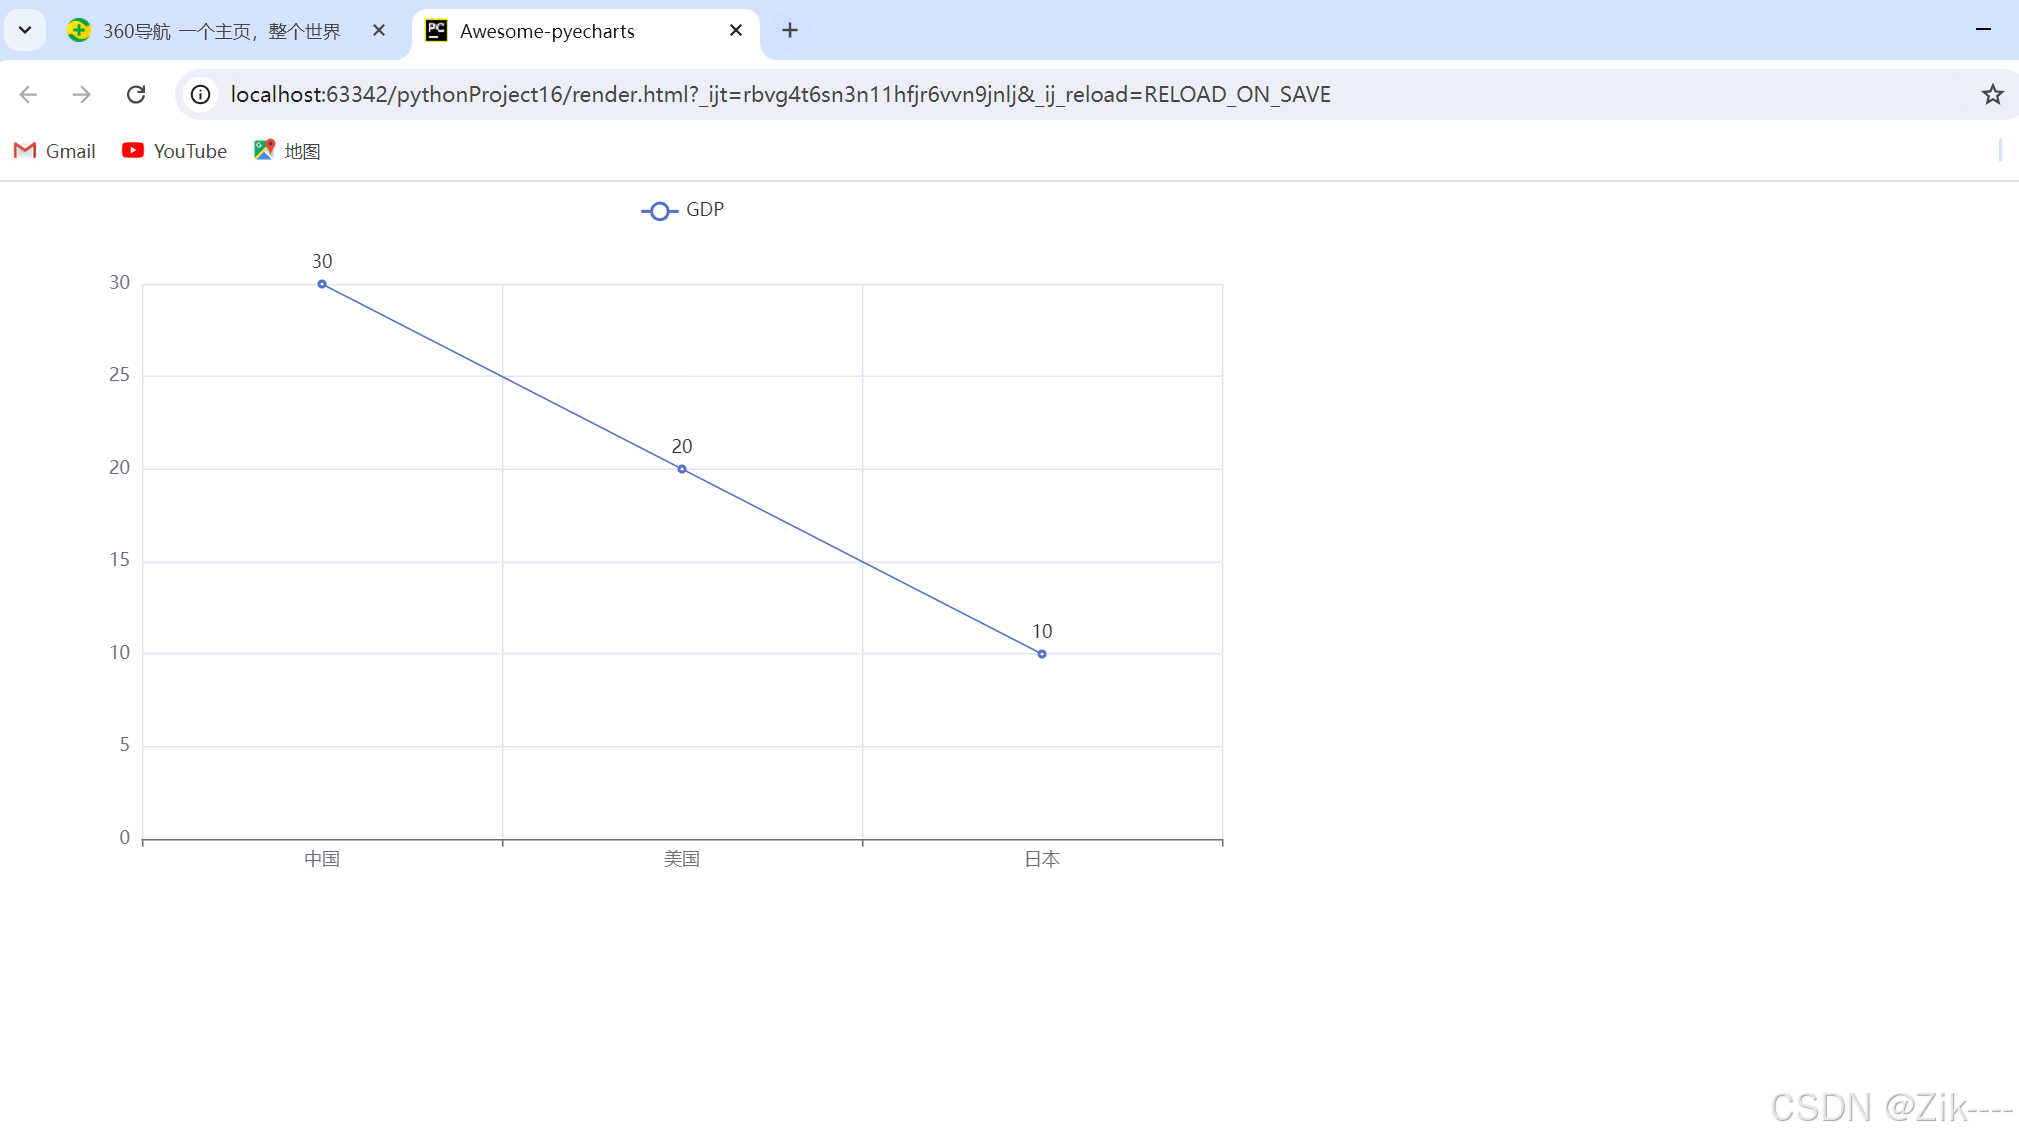Viewport: 2019px width, 1142px height.
Task: Go back to previous page
Action: [28, 95]
